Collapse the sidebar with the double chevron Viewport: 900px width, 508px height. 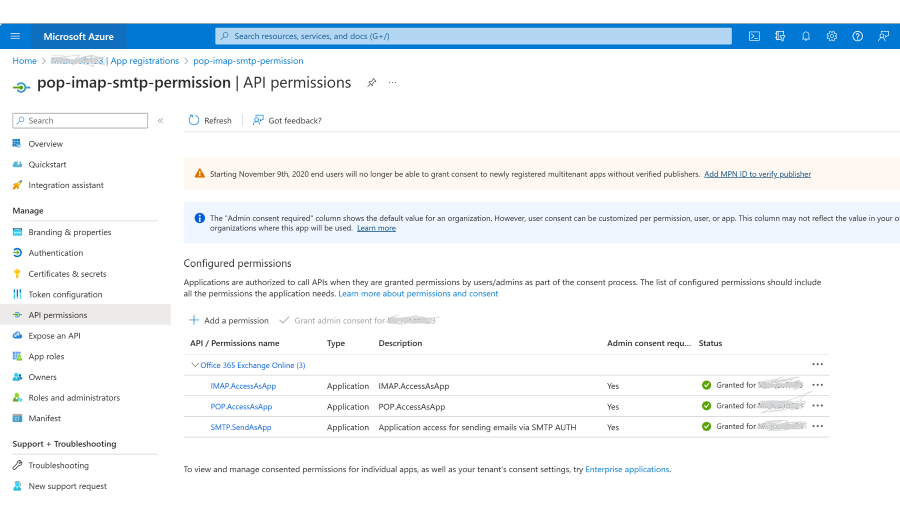160,121
